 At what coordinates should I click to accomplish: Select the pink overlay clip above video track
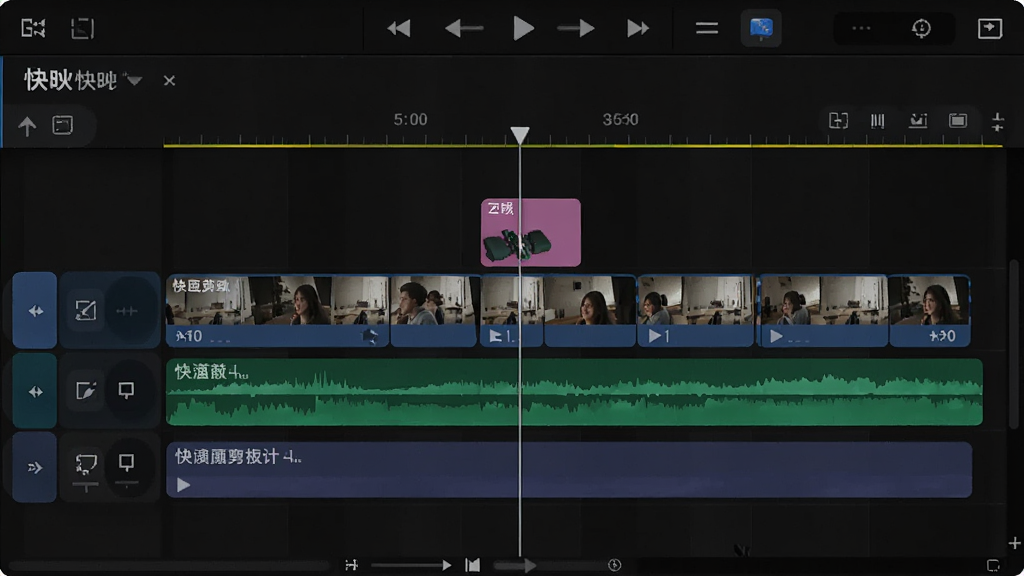(x=531, y=232)
